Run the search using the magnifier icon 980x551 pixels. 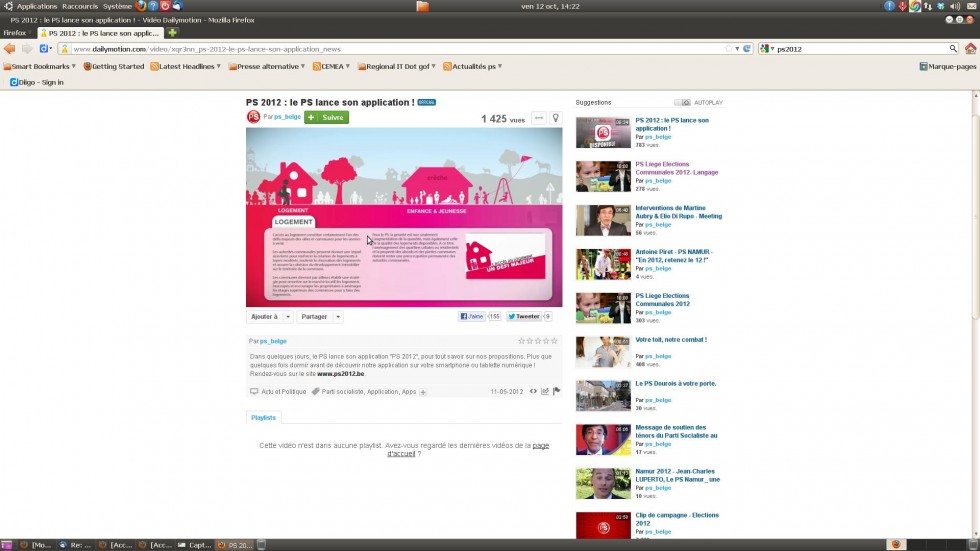[x=953, y=49]
